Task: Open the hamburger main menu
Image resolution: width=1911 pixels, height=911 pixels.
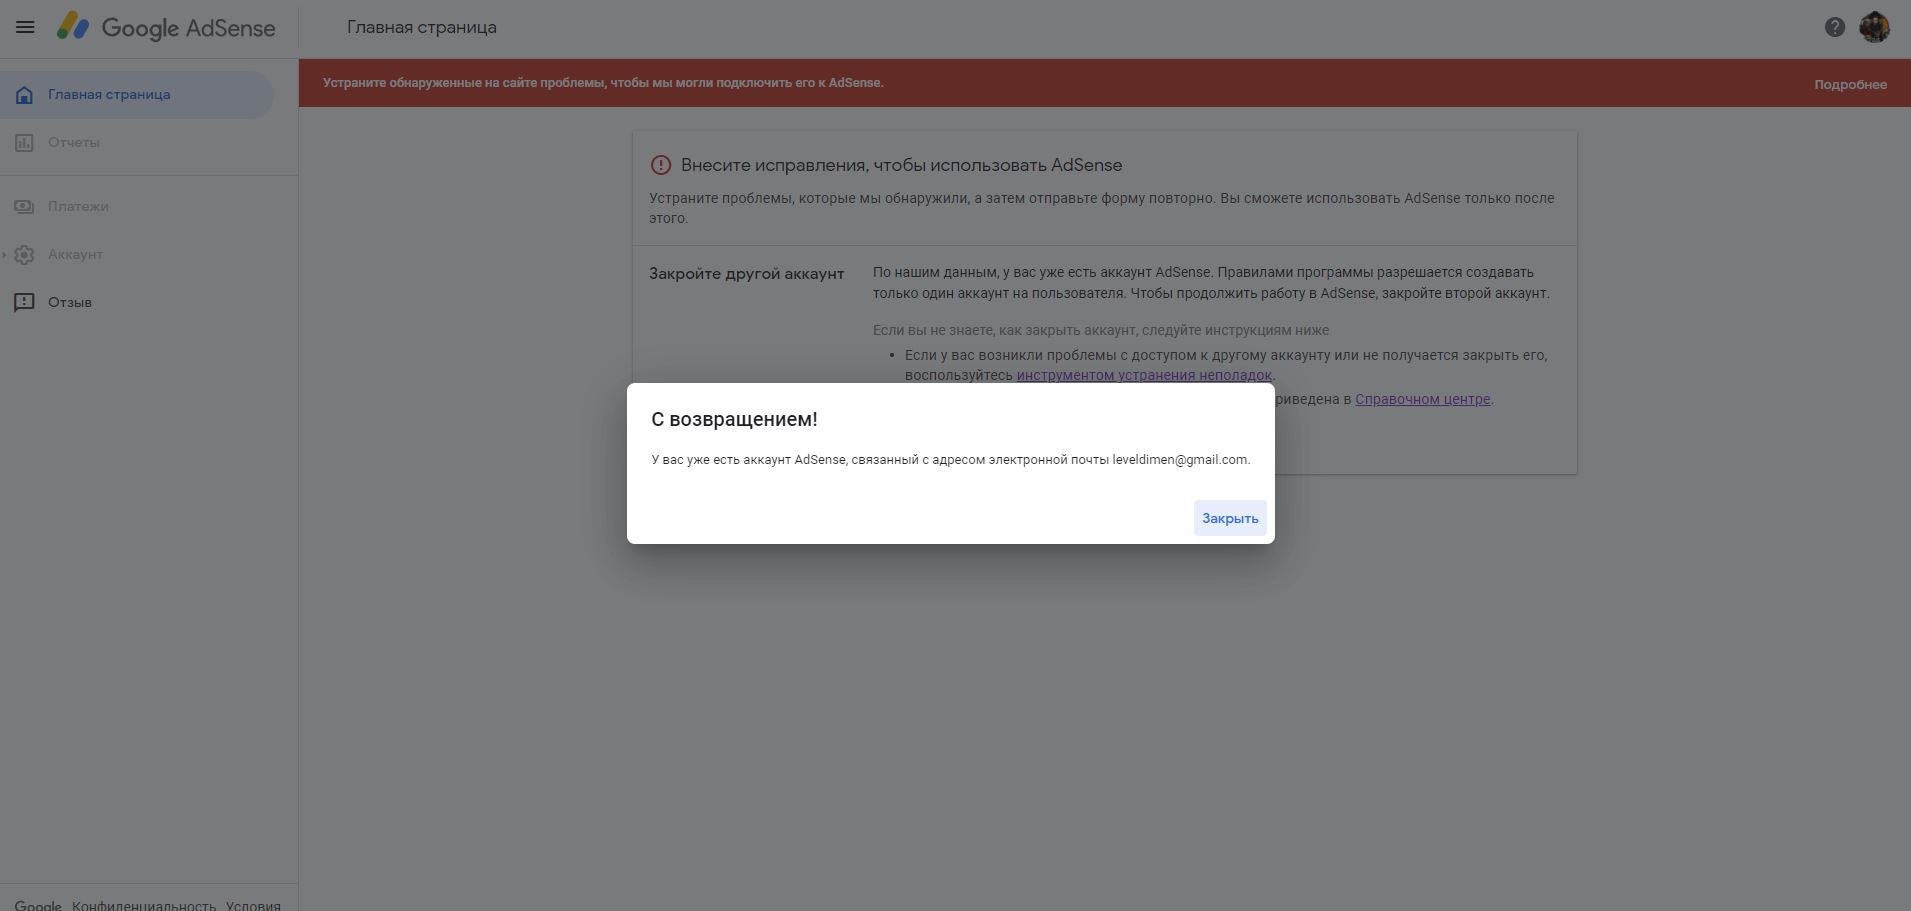Action: [25, 27]
